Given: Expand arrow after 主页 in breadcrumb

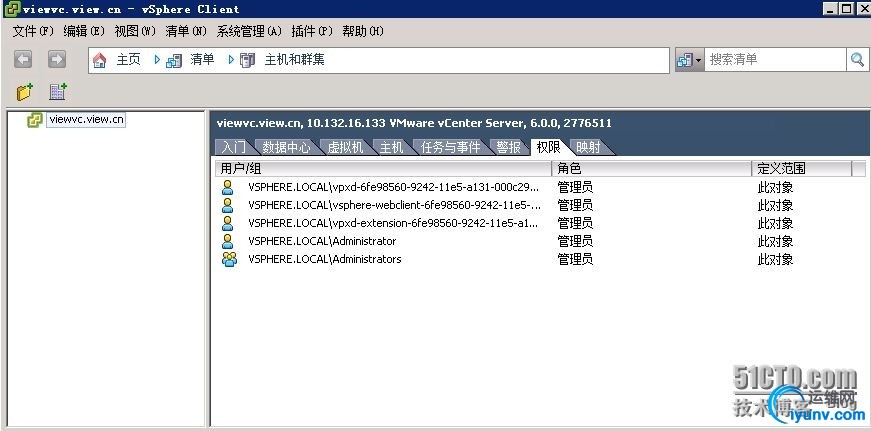Looking at the screenshot, I should click(x=157, y=59).
